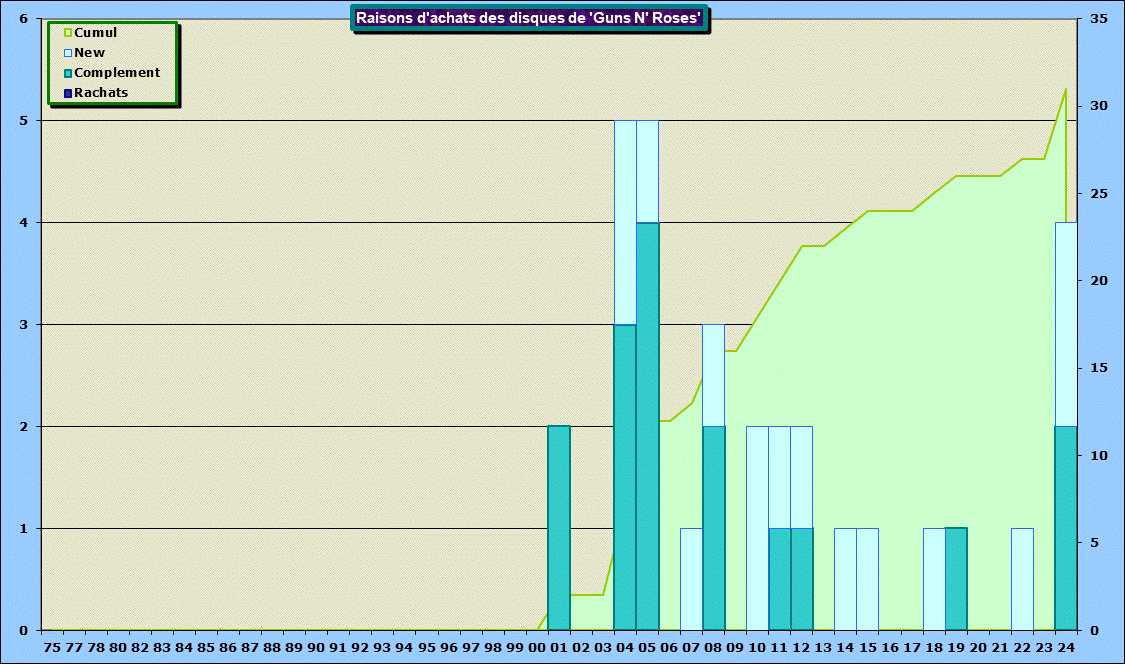Click the '35' label on the right axis
The image size is (1125, 664).
pyautogui.click(x=1098, y=19)
